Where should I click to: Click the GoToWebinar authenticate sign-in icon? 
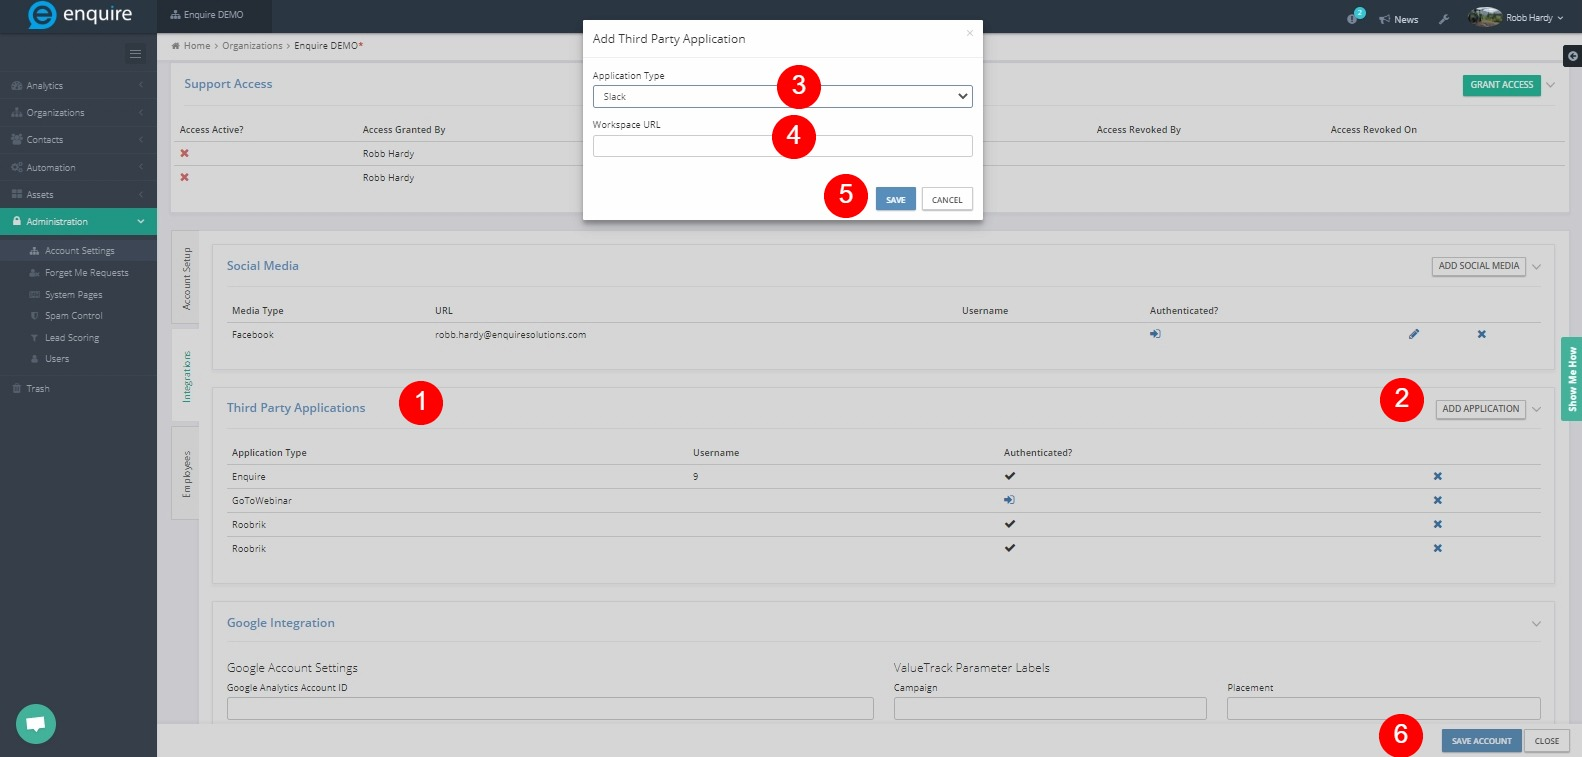1010,500
